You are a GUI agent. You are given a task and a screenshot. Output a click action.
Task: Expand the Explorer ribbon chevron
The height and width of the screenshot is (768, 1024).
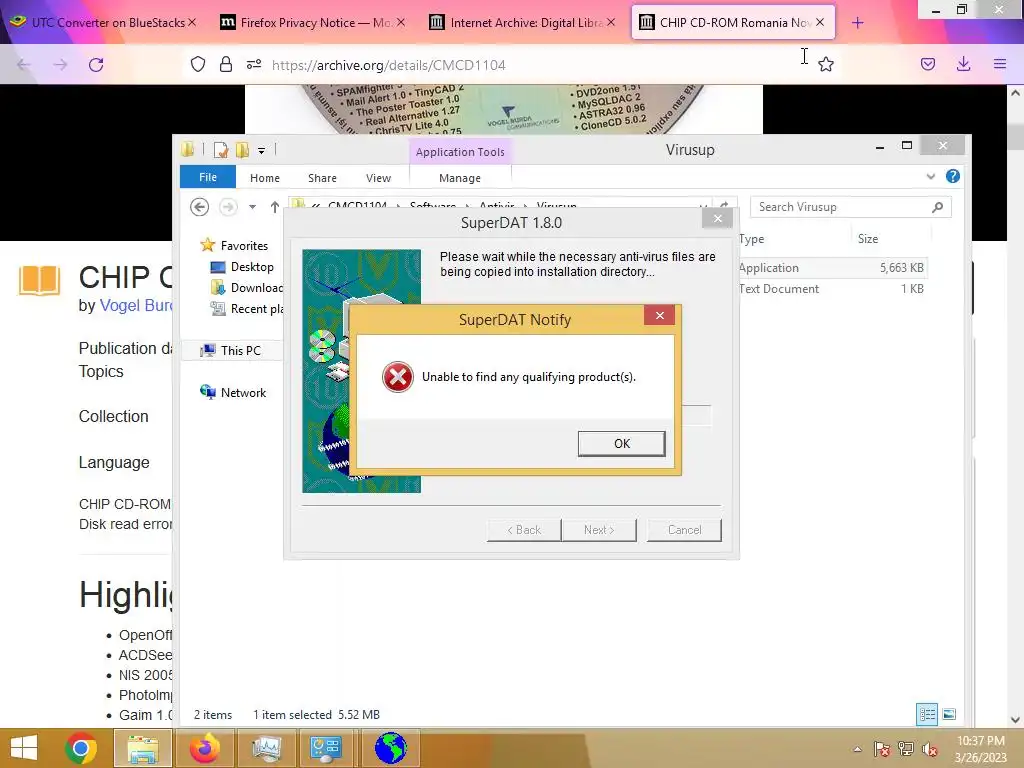pyautogui.click(x=931, y=176)
